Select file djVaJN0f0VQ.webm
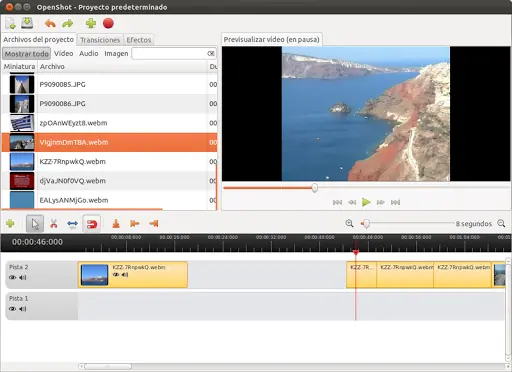This screenshot has width=512, height=372. coord(109,181)
